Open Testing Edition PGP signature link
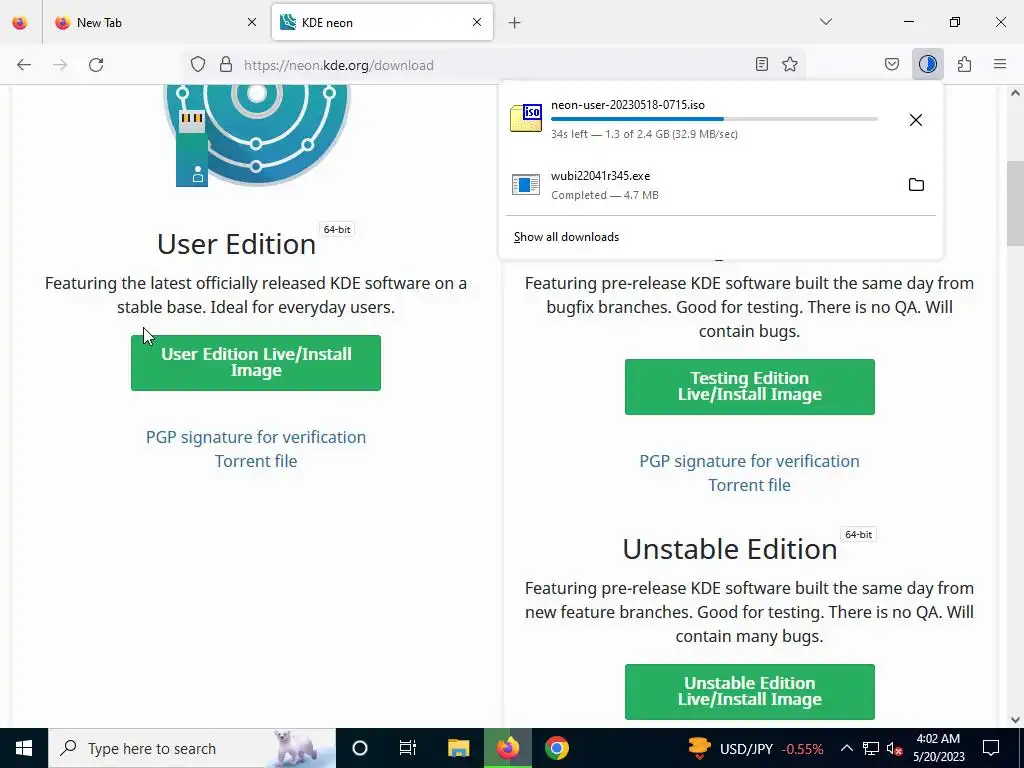 [x=750, y=461]
